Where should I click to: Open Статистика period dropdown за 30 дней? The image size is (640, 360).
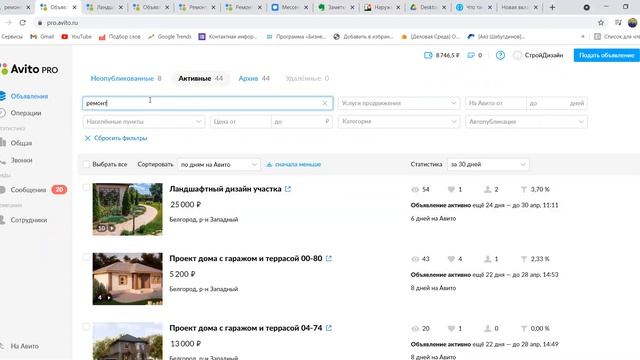pyautogui.click(x=488, y=164)
